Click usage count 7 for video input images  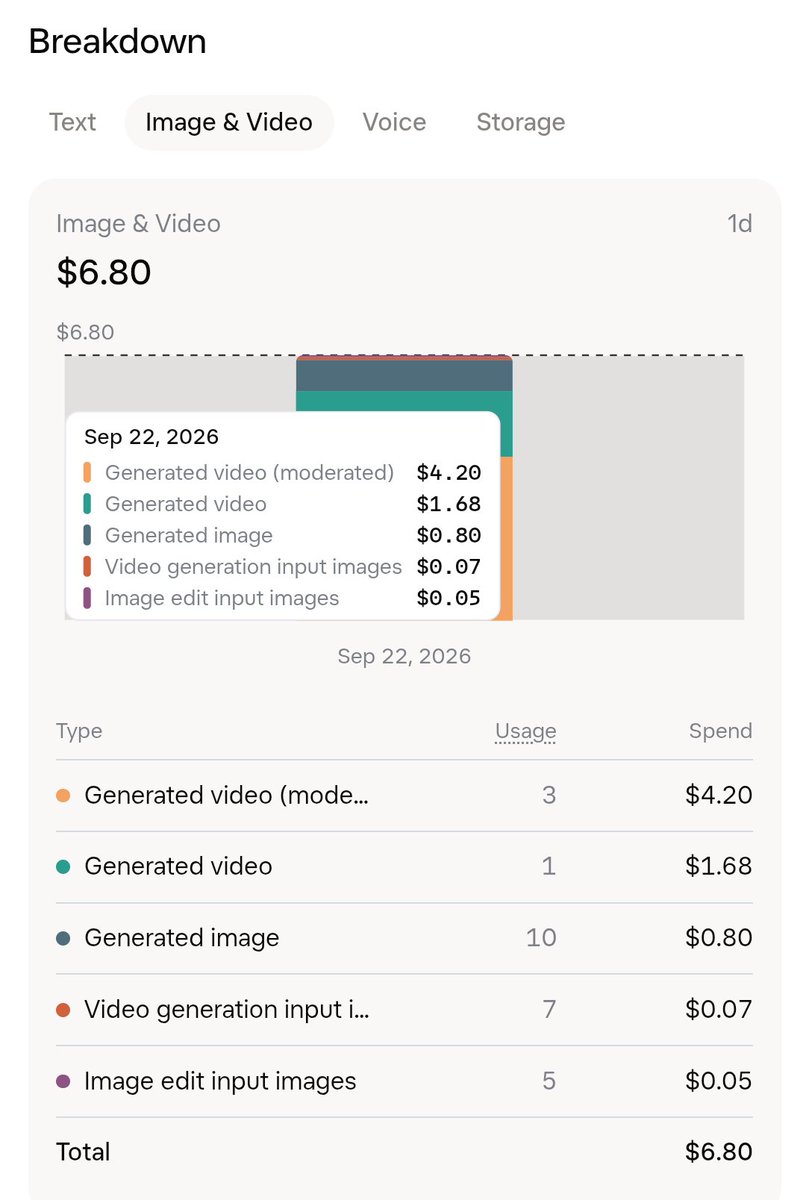[x=549, y=1009]
